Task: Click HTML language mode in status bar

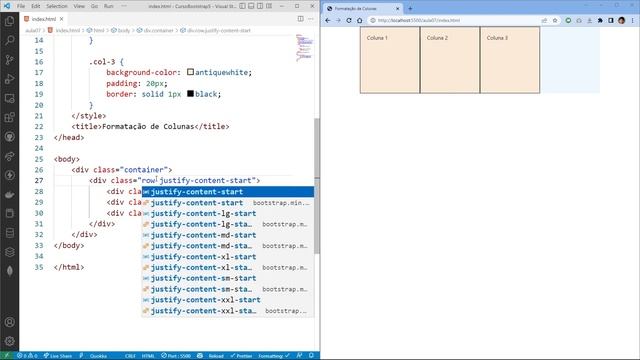Action: pyautogui.click(x=148, y=356)
